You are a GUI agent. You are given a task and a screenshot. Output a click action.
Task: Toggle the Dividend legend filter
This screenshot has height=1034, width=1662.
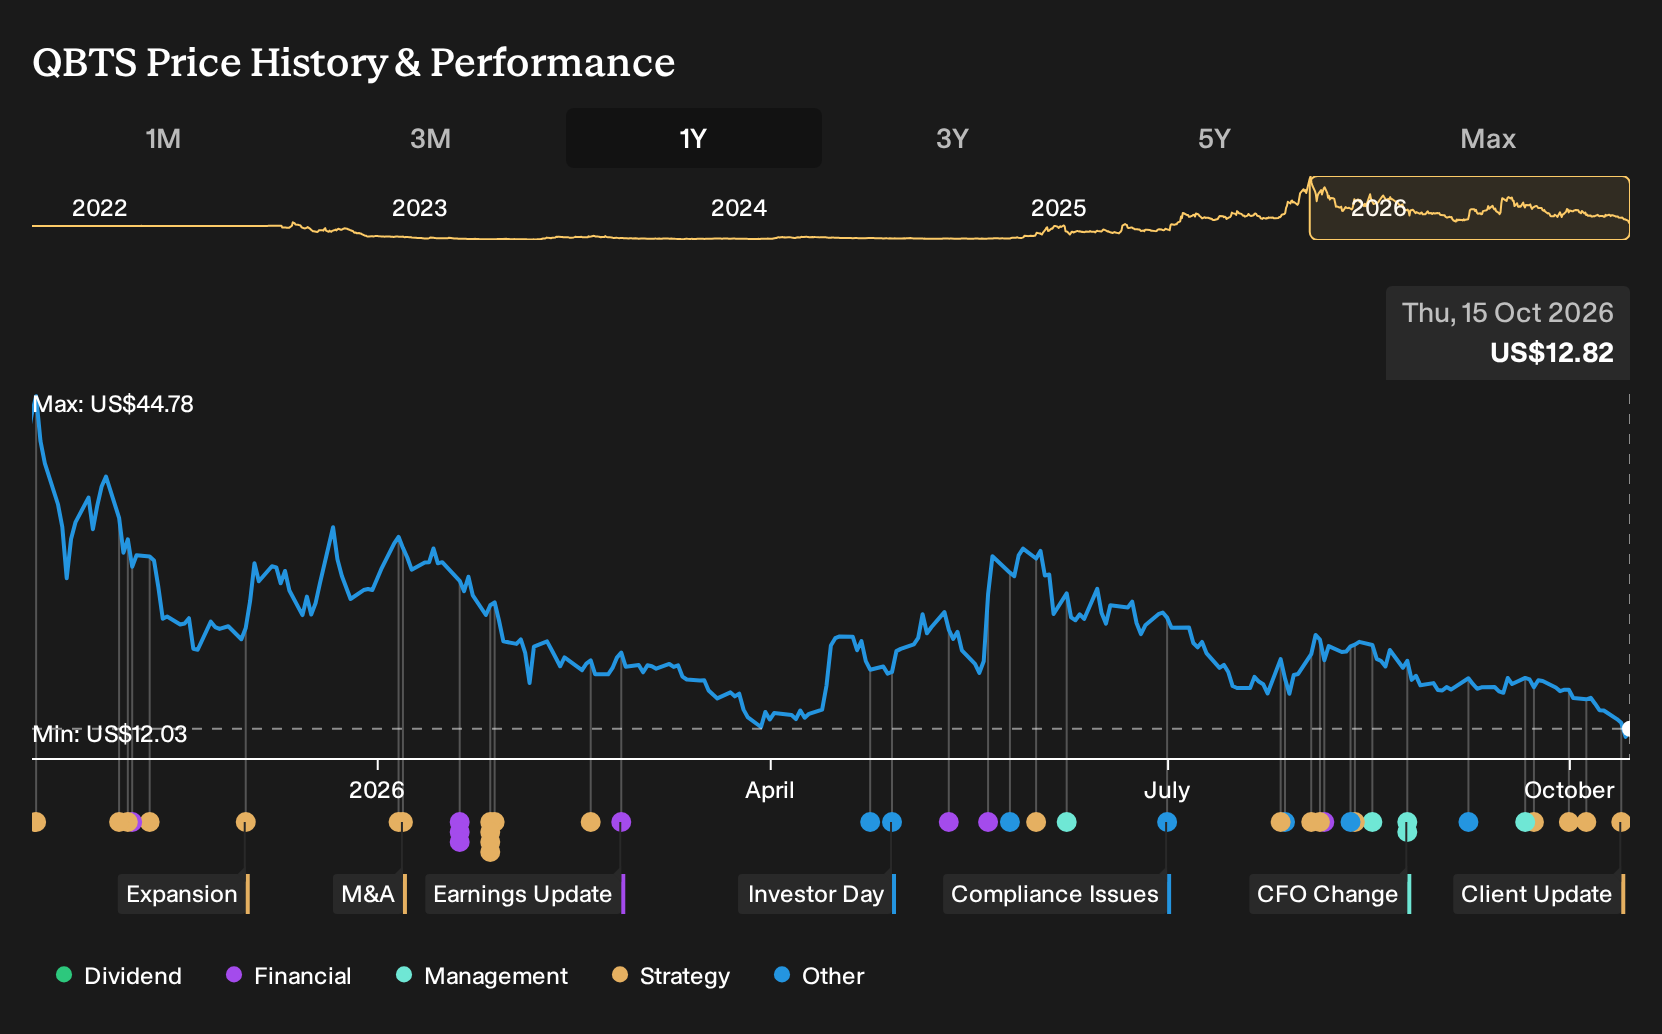(x=119, y=976)
